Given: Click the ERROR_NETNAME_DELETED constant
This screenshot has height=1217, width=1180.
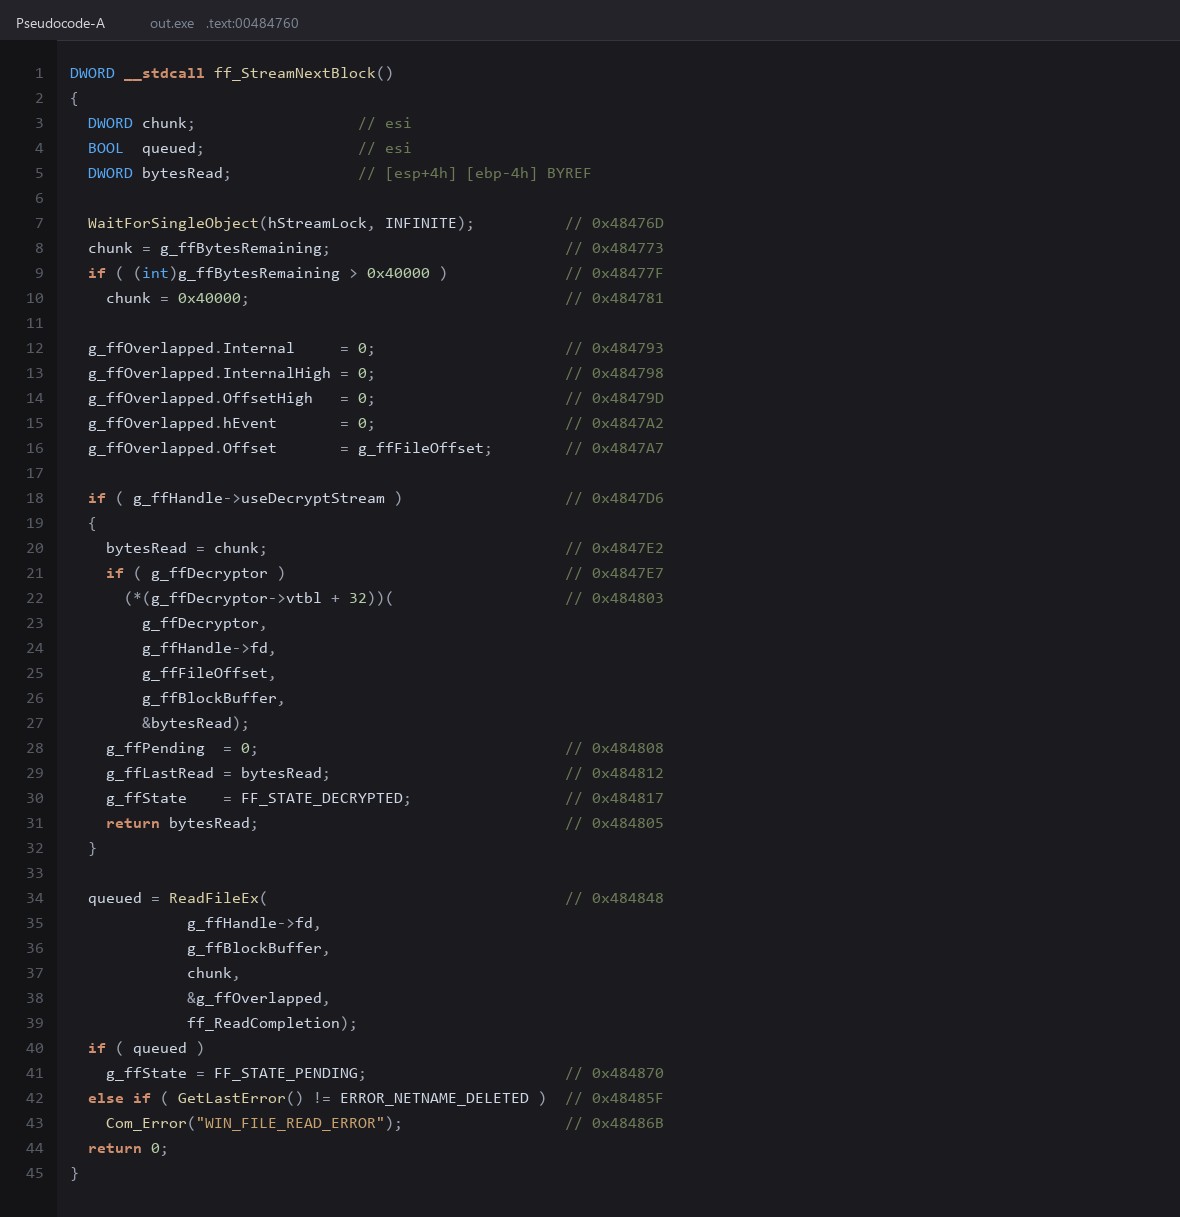Looking at the screenshot, I should point(434,1098).
